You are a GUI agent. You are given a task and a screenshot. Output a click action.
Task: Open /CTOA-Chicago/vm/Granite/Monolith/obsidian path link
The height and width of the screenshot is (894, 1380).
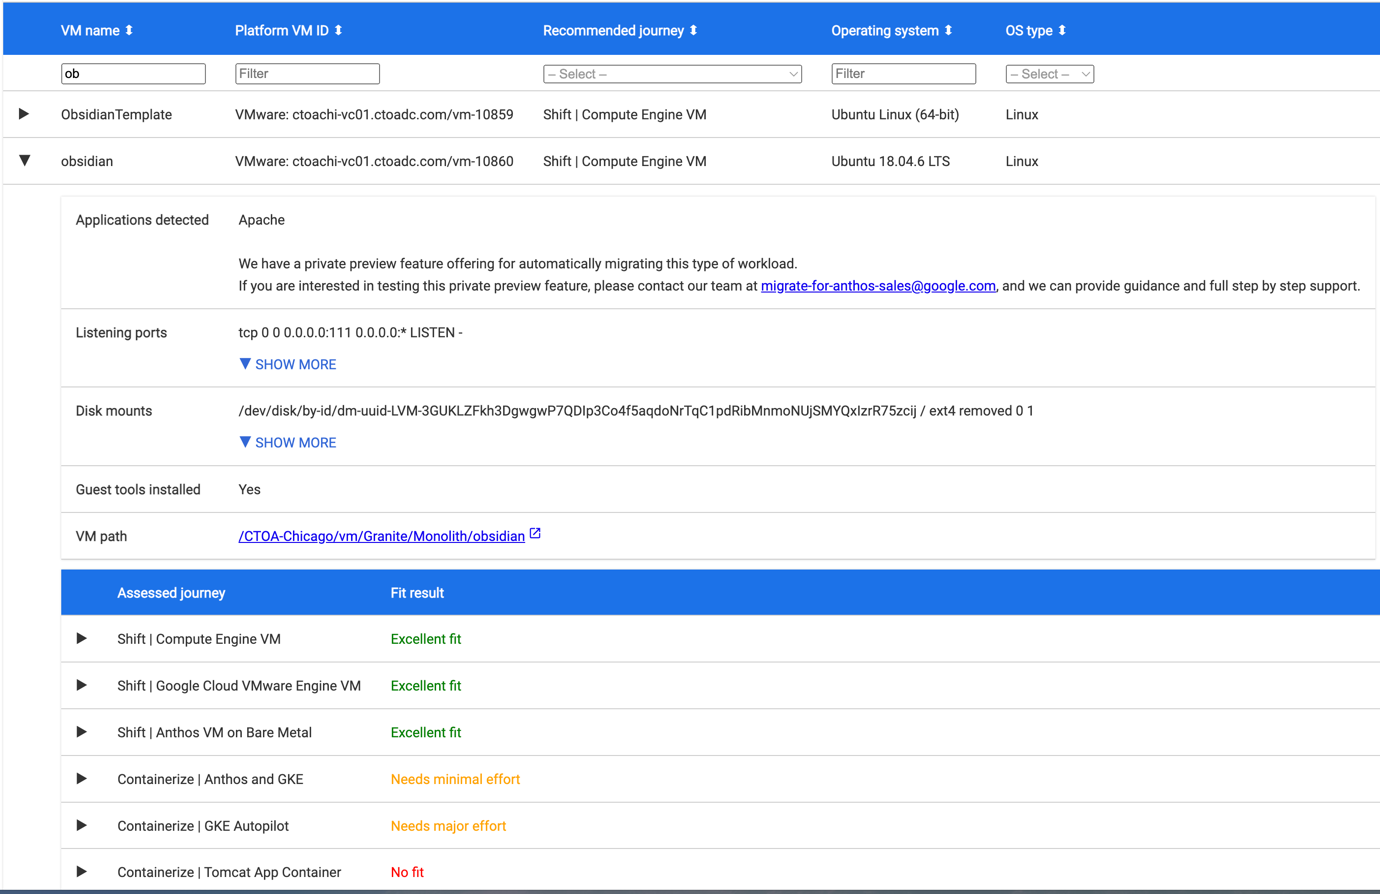pyautogui.click(x=381, y=536)
